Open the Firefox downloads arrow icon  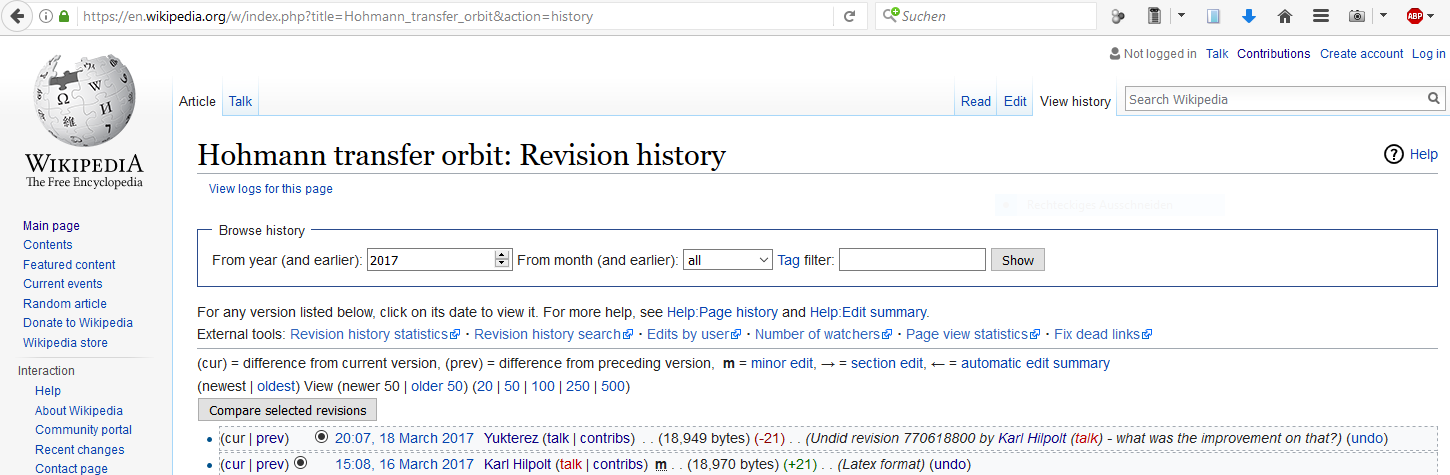[1248, 16]
